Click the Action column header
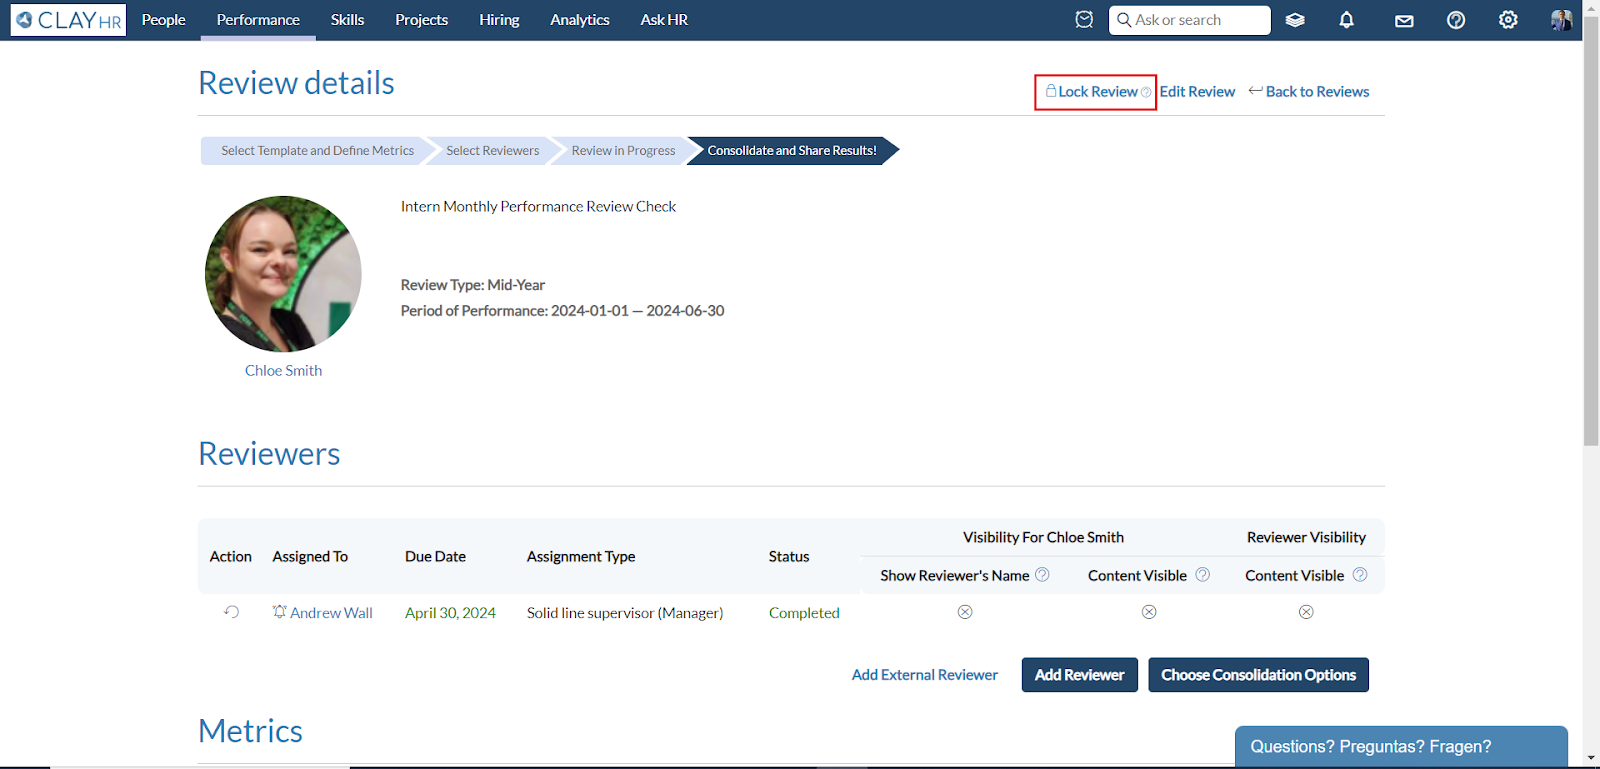The width and height of the screenshot is (1600, 769). coord(231,557)
